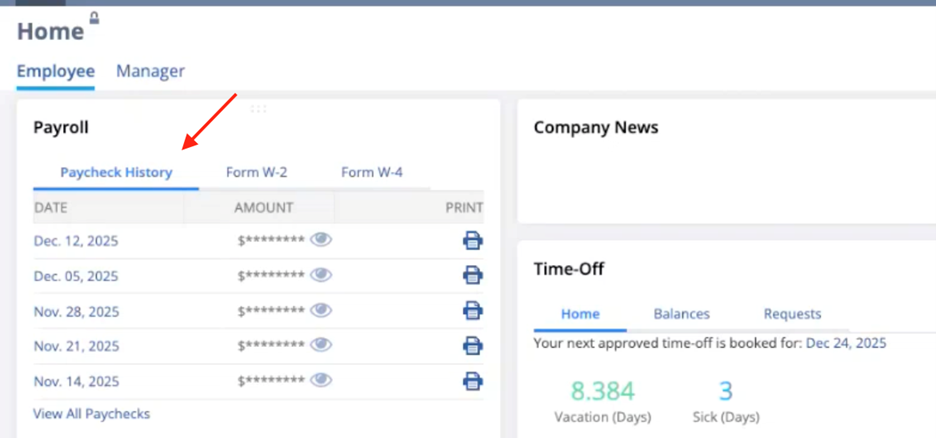This screenshot has width=936, height=438.
Task: Show the Nov. 14, 2025 paycheck amount
Action: click(x=321, y=381)
